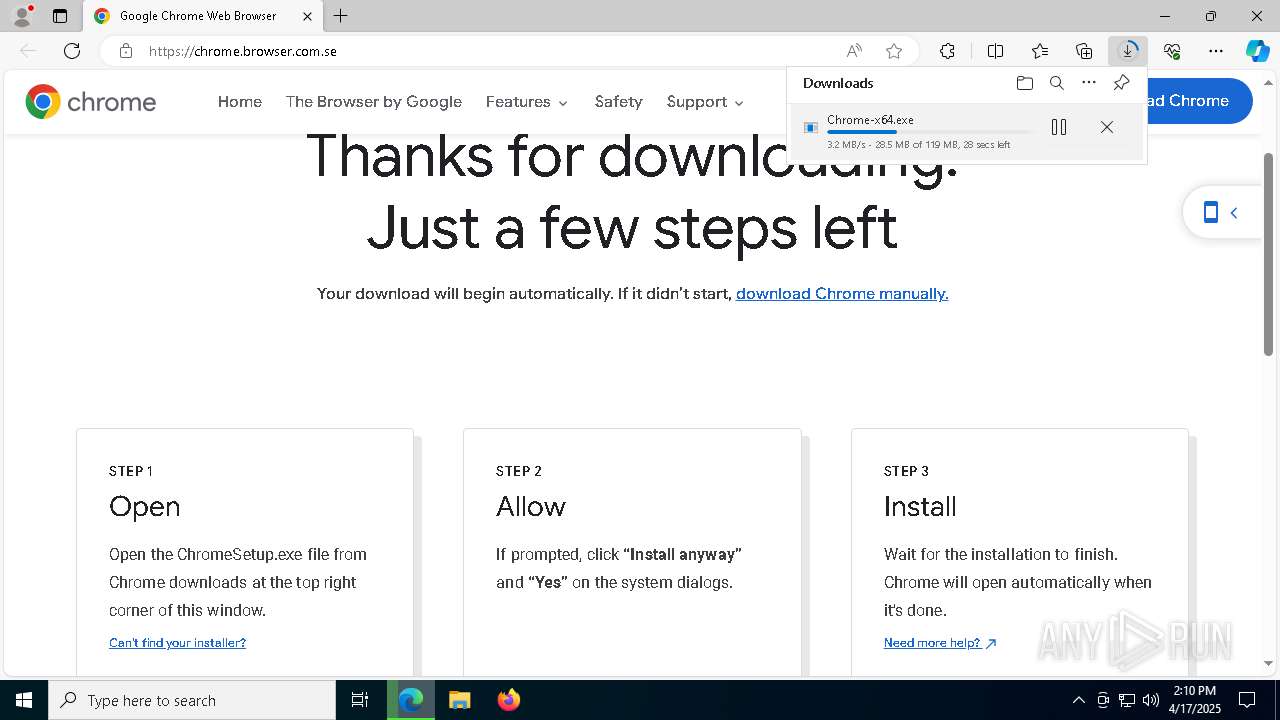The height and width of the screenshot is (720, 1280).
Task: Launch the Copilot sidebar
Action: click(1258, 51)
